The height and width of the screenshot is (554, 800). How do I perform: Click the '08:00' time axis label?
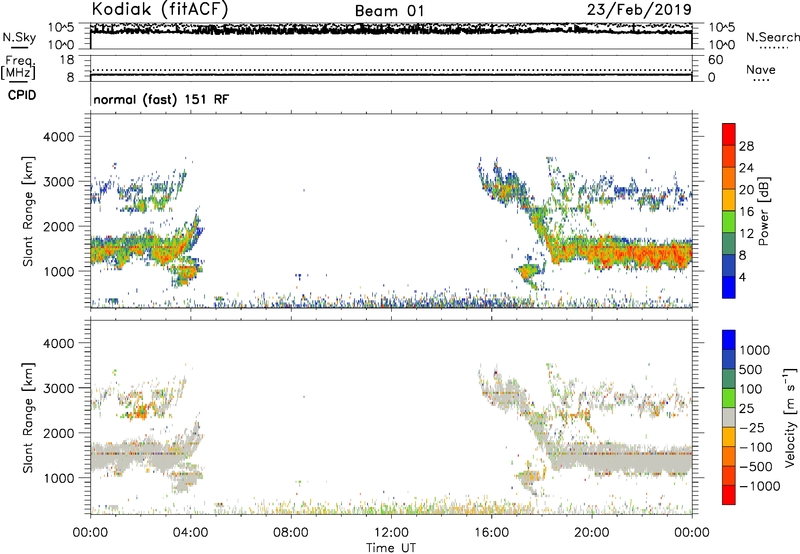[291, 533]
